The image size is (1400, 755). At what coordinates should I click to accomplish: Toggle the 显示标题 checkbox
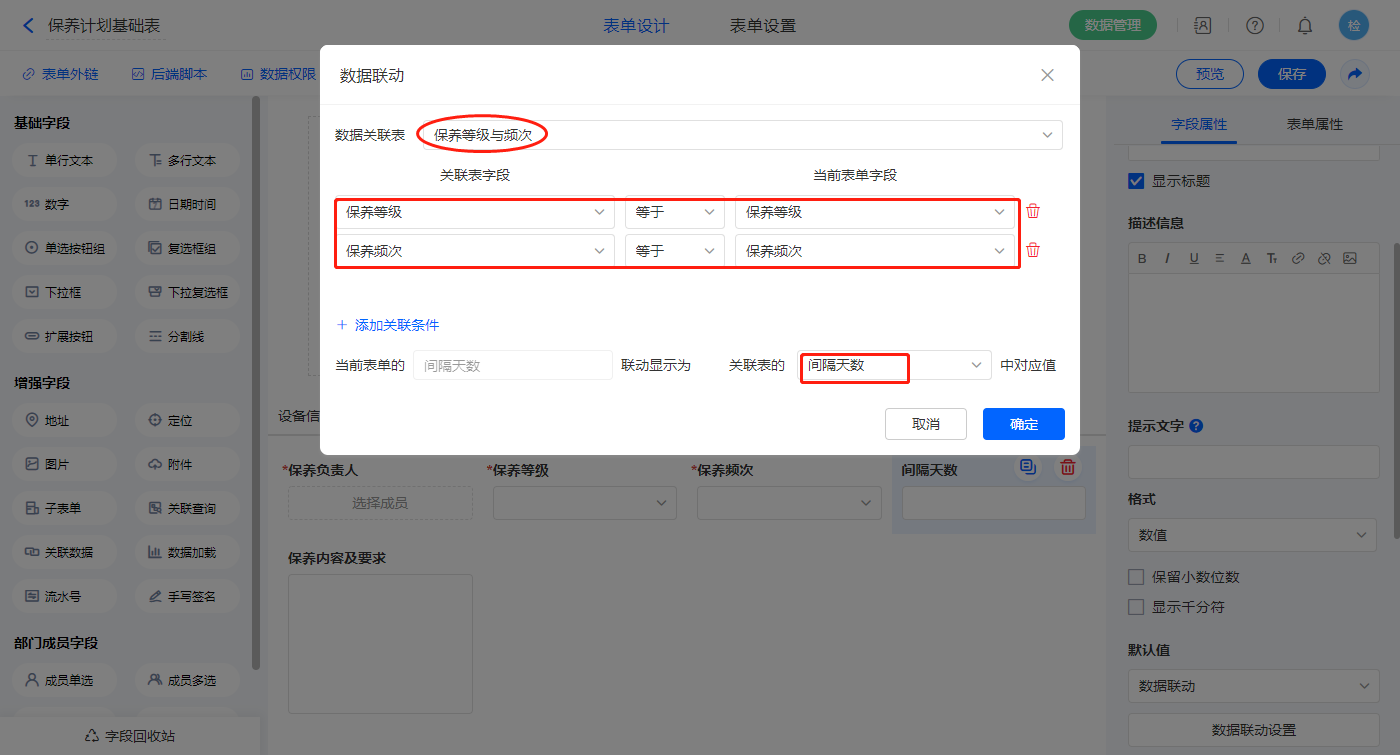pos(1136,181)
